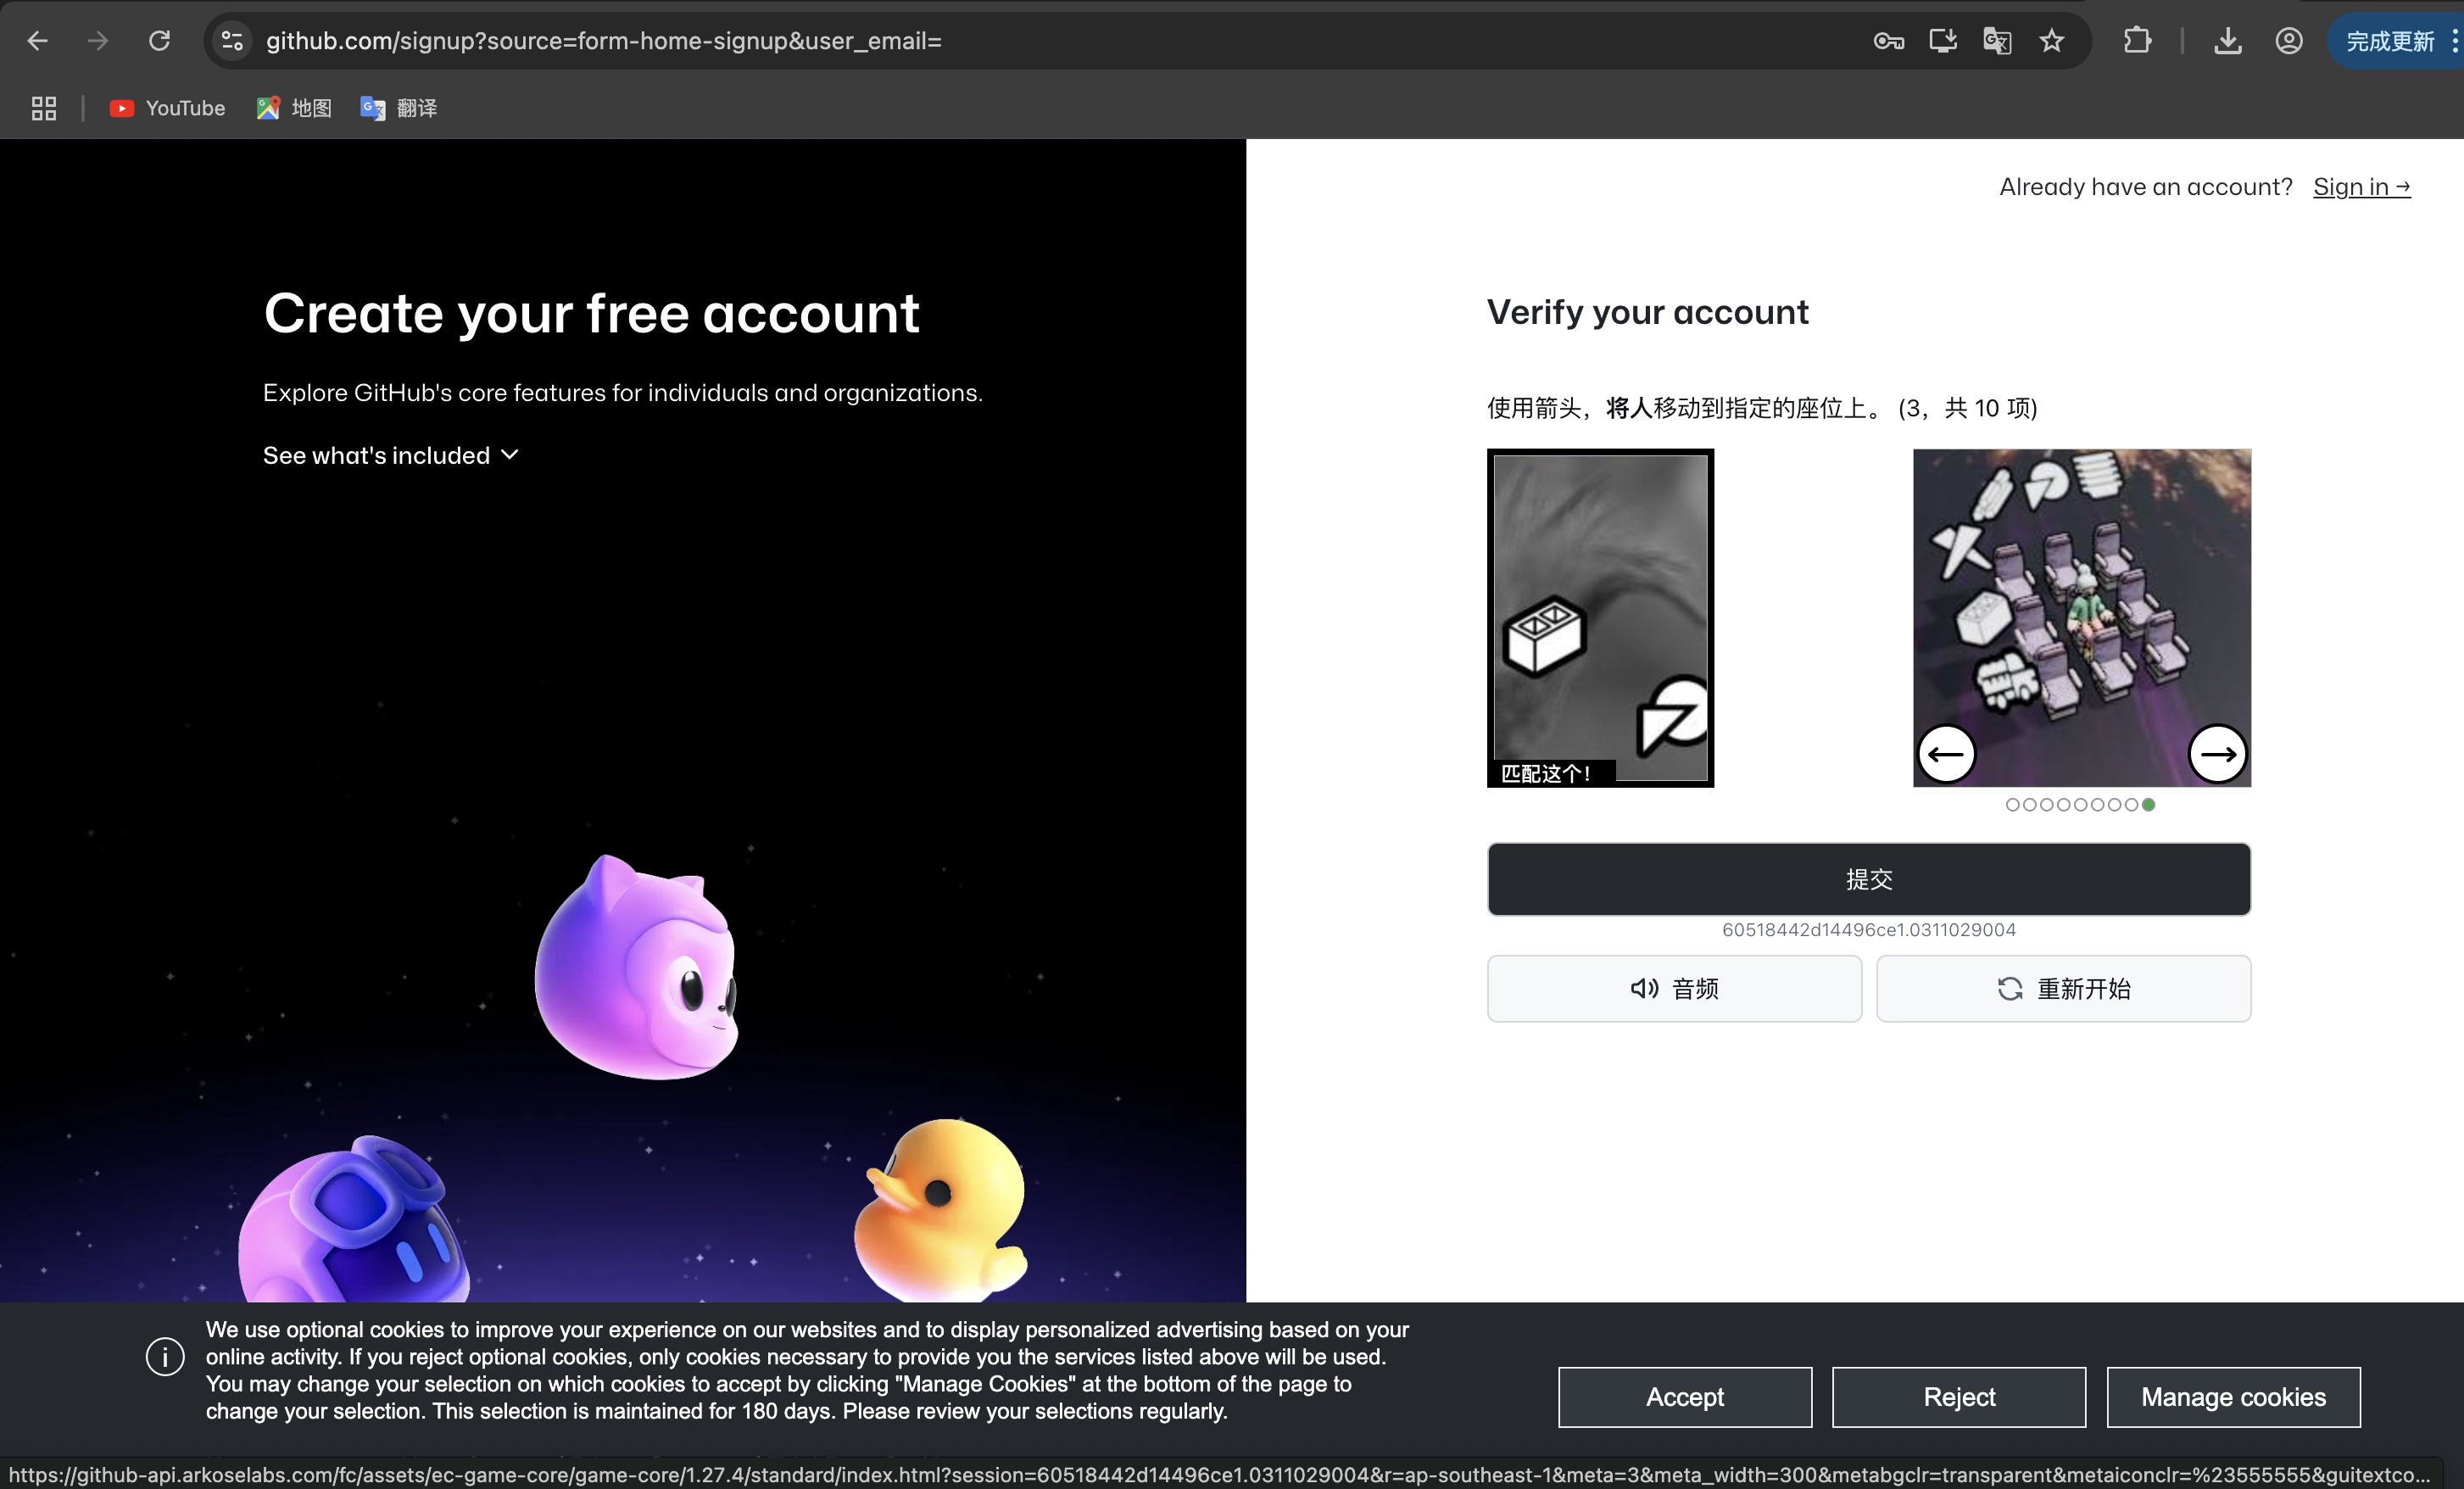Open the YouTube bookmark

pyautogui.click(x=167, y=108)
